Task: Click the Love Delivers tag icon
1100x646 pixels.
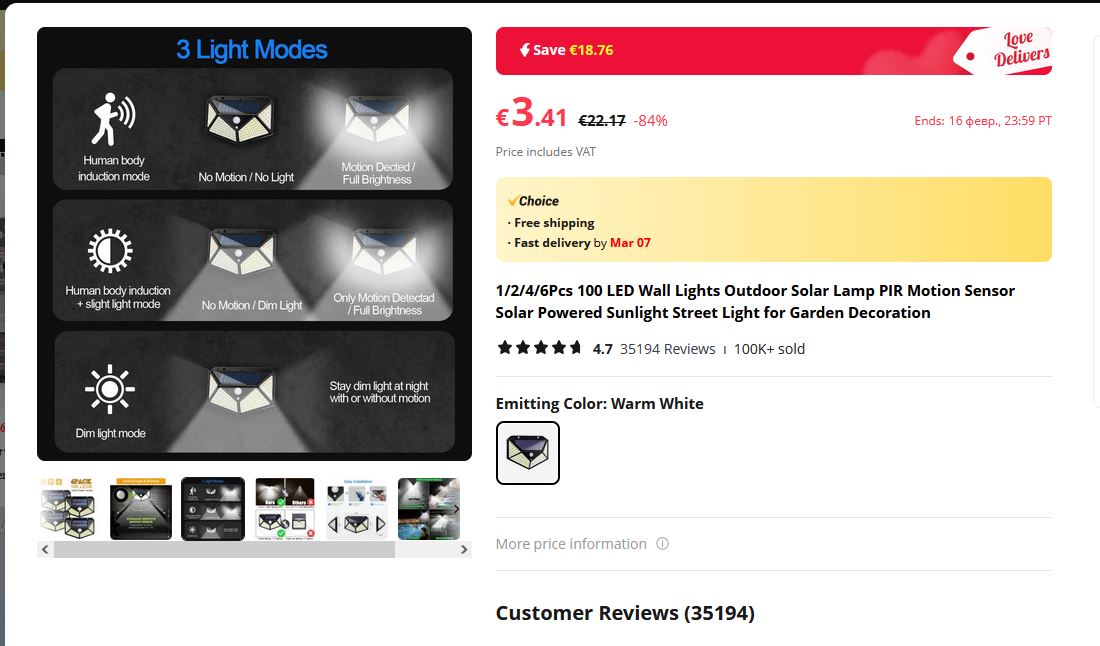Action: pyautogui.click(x=1002, y=51)
